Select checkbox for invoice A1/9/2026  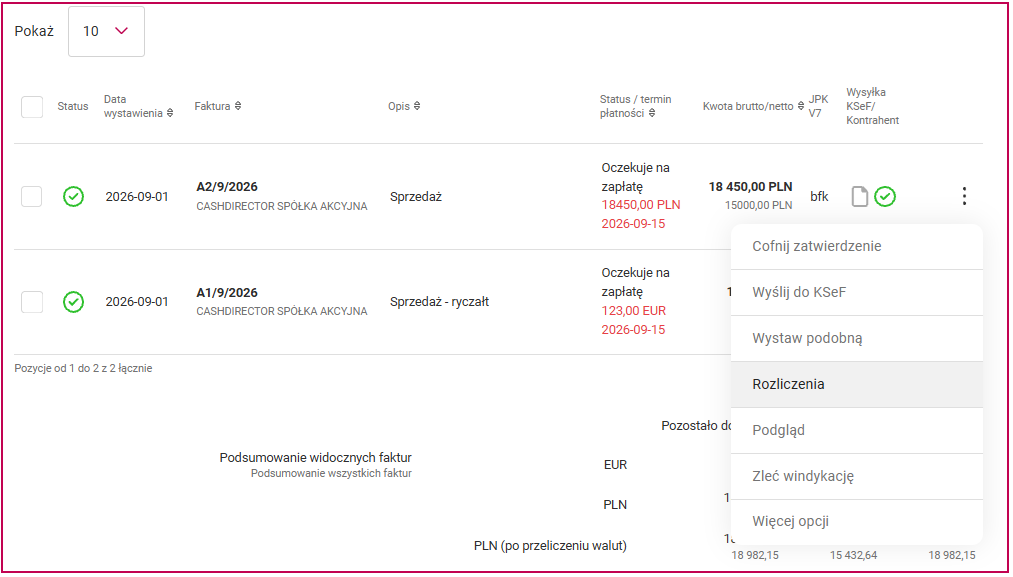(x=32, y=302)
